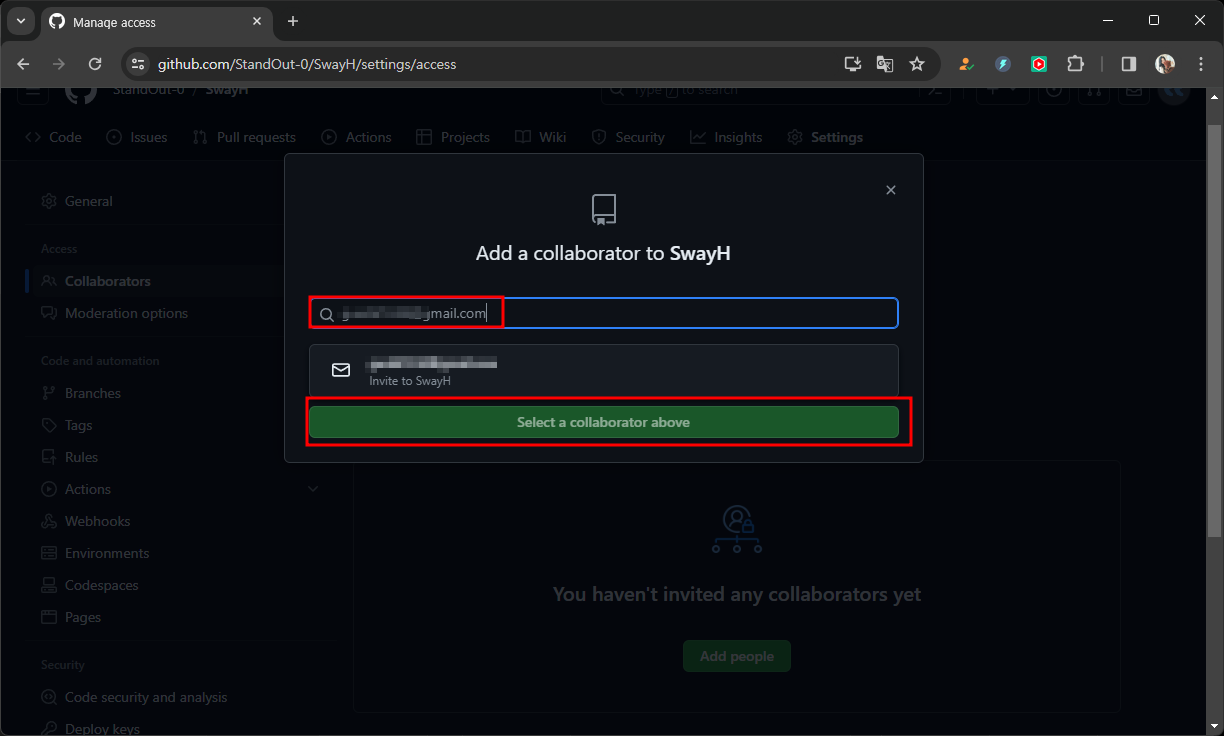Open the Settings tab
Image resolution: width=1224 pixels, height=736 pixels.
pos(825,137)
